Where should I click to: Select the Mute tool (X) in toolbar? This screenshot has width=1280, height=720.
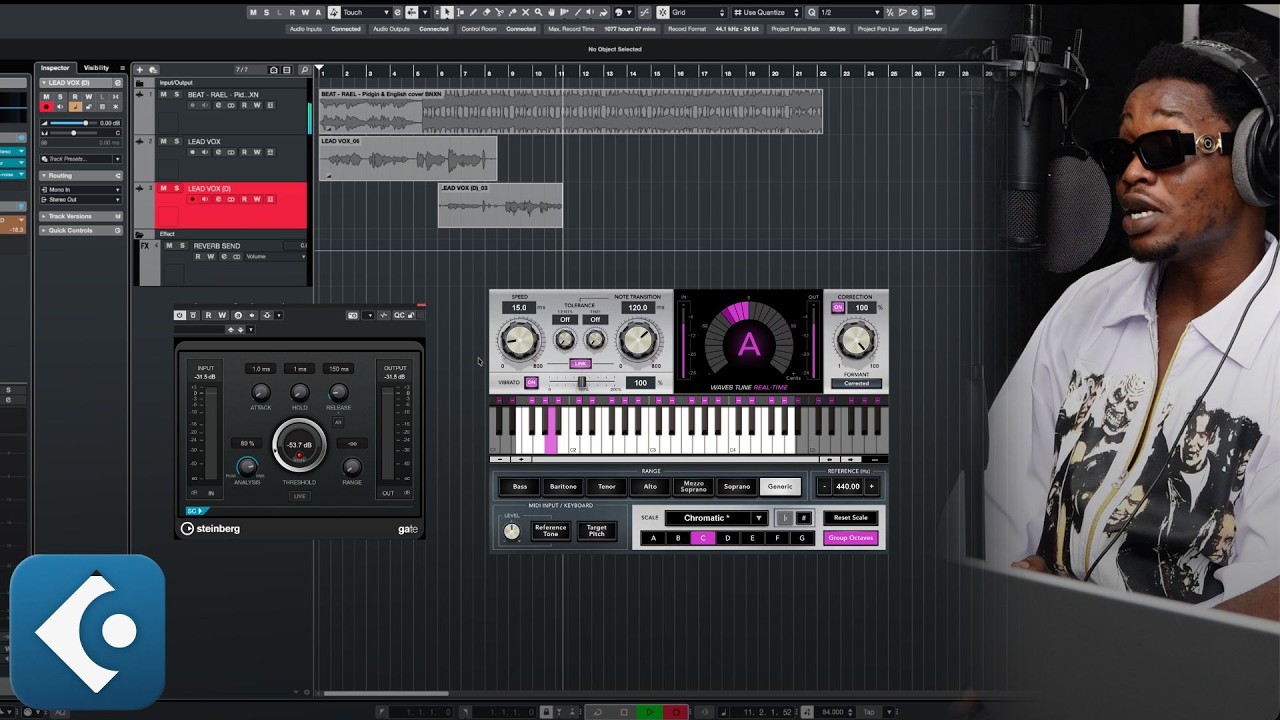tap(525, 12)
